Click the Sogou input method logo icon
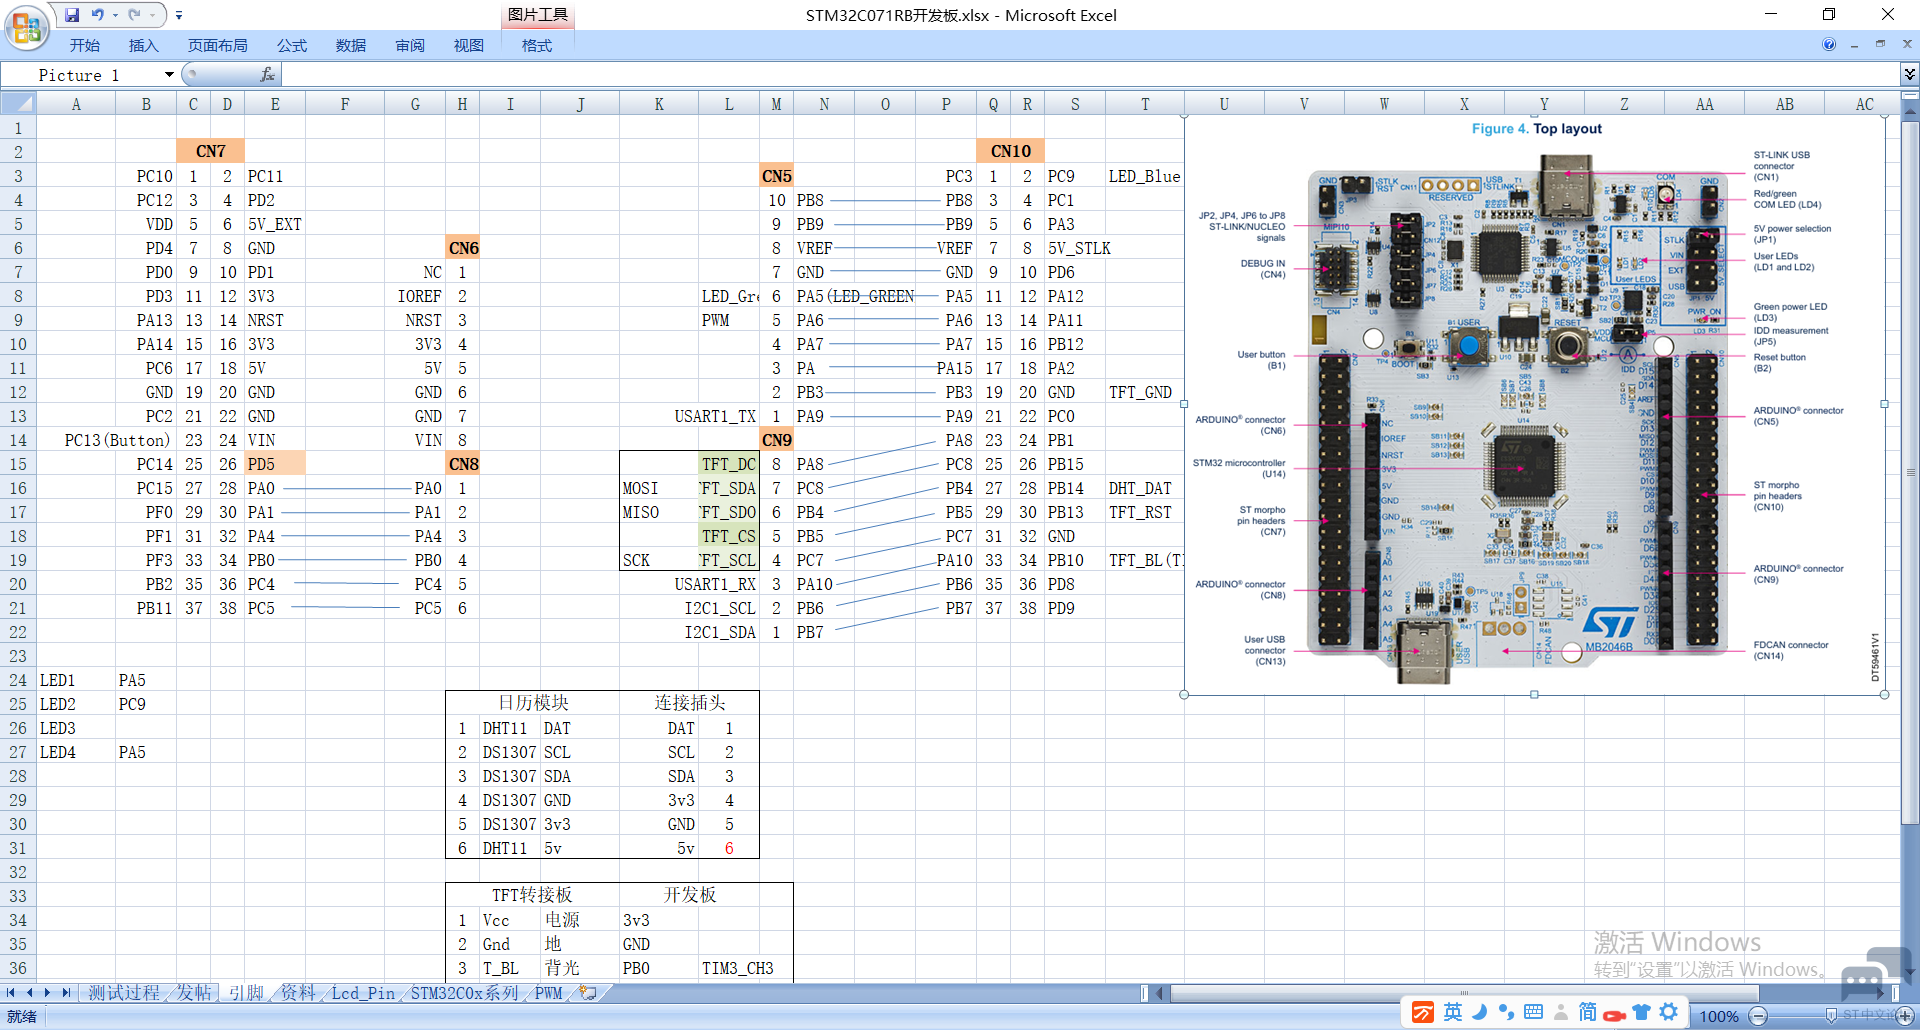The image size is (1920, 1030). click(1422, 1013)
